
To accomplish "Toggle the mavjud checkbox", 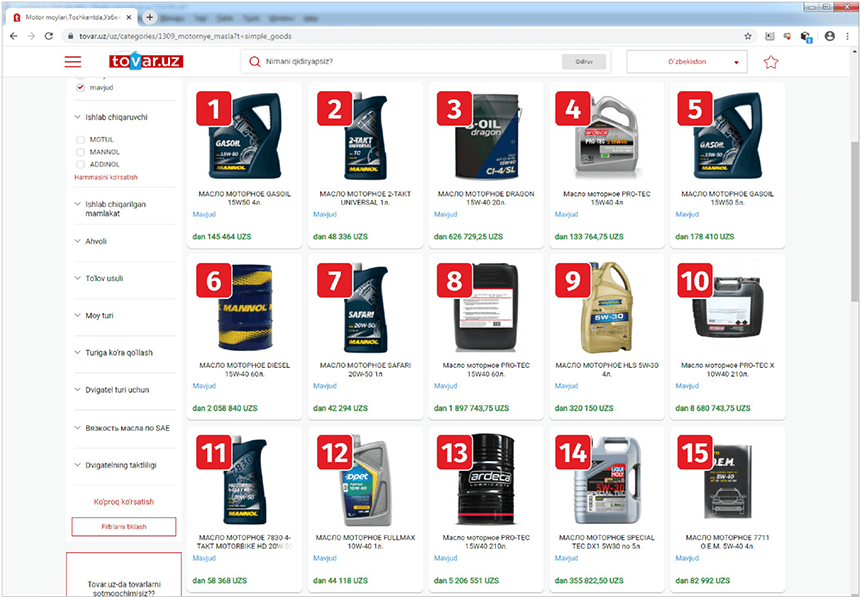I will tap(81, 87).
